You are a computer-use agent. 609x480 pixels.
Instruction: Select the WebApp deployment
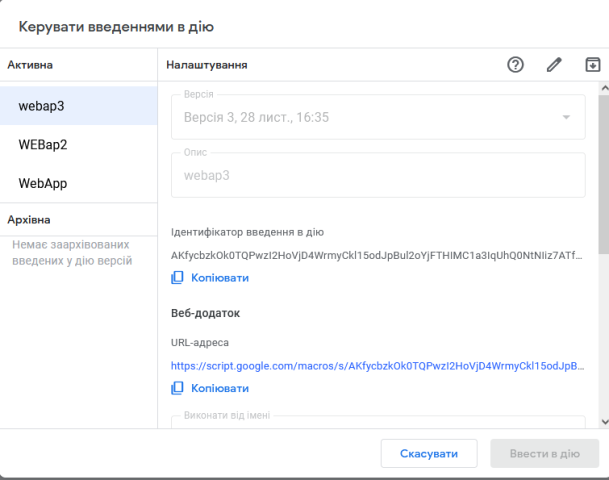79,184
